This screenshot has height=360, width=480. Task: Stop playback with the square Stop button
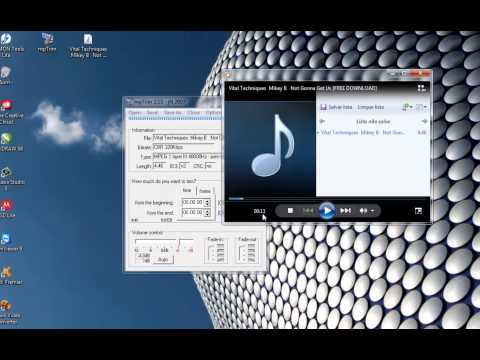click(x=290, y=211)
